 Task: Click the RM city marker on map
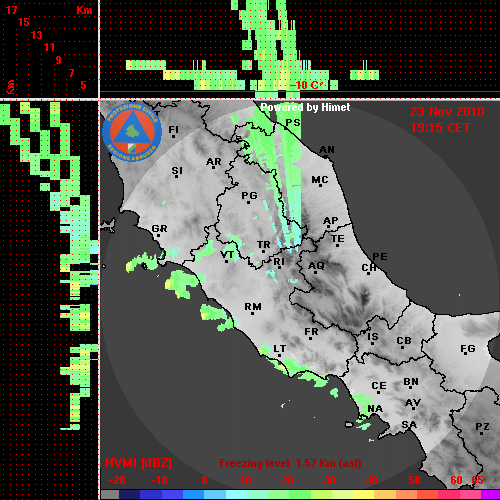253,313
